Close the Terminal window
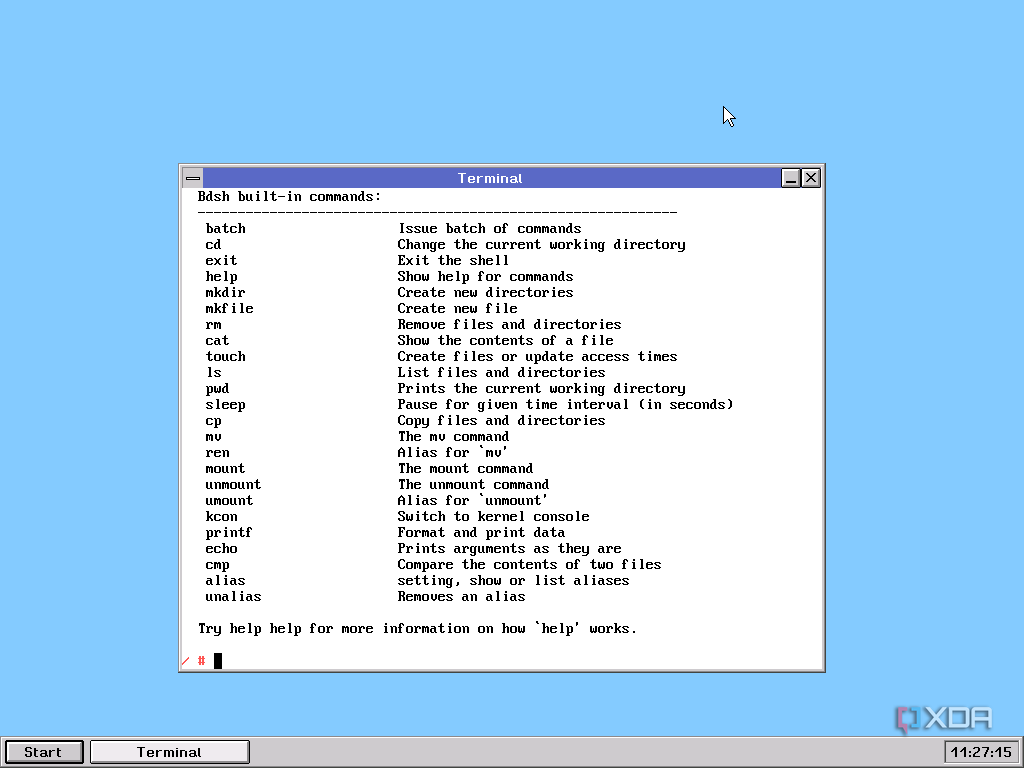Image resolution: width=1024 pixels, height=768 pixels. [810, 178]
